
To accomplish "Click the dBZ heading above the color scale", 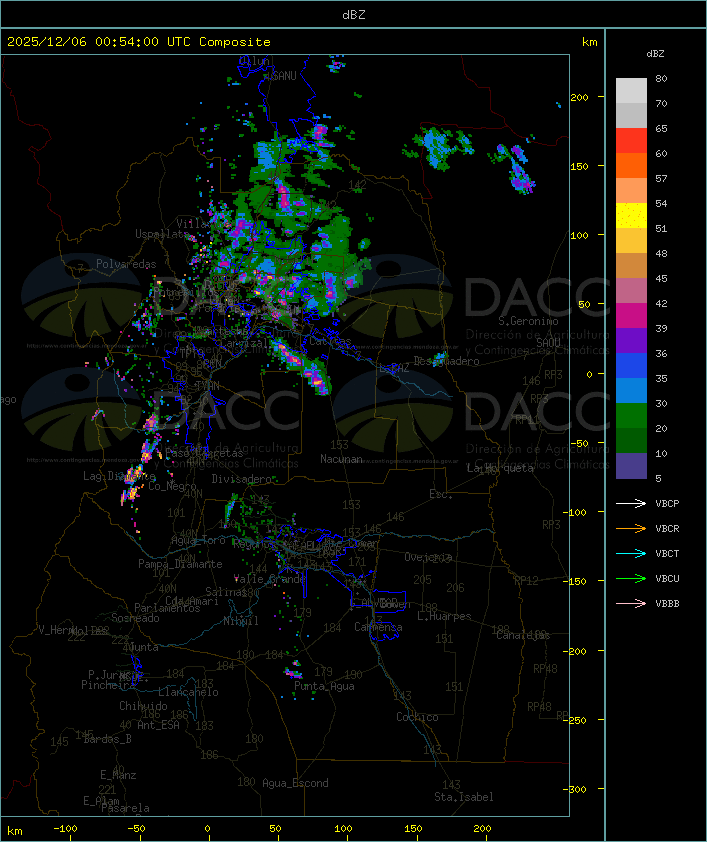I will click(655, 54).
